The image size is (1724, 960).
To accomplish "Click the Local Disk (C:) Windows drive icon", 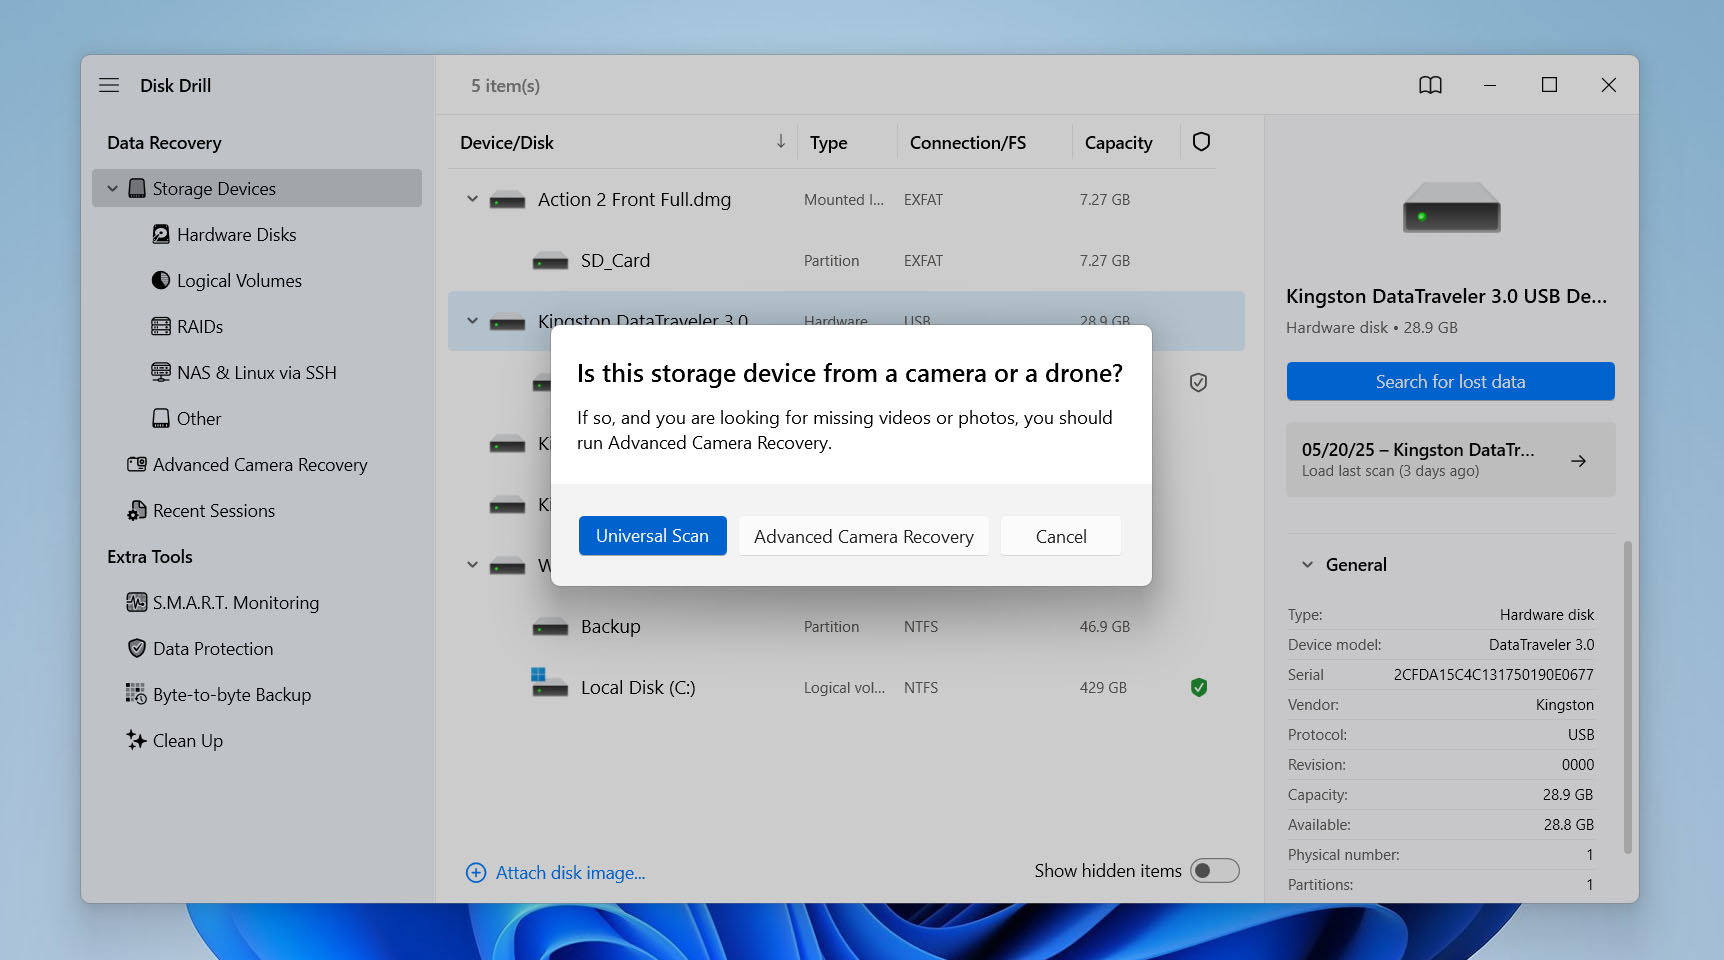I will (x=549, y=682).
